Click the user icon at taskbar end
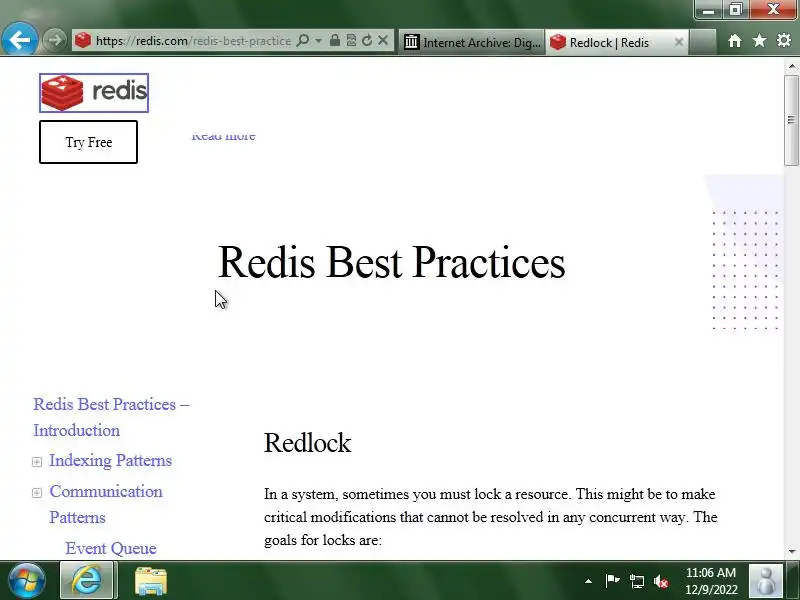The height and width of the screenshot is (600, 800). tap(766, 581)
